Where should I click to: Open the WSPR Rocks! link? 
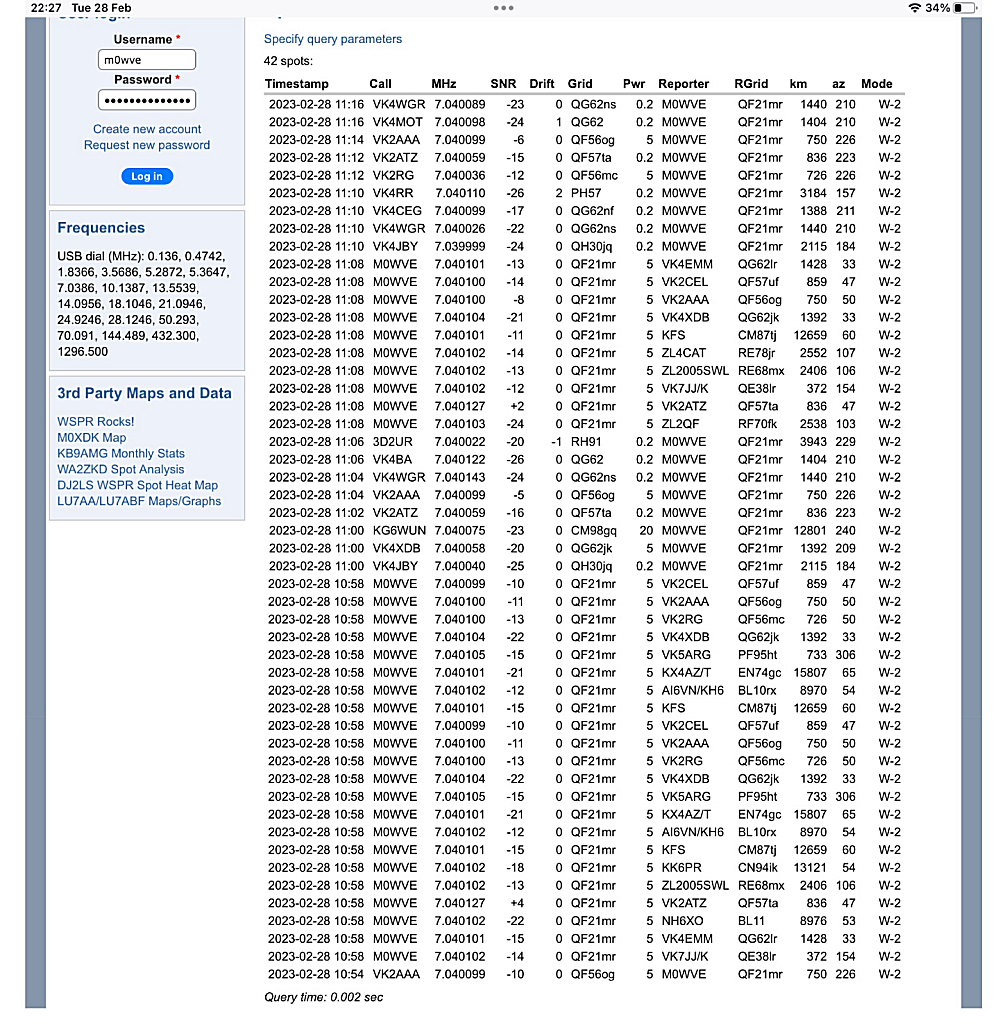(96, 422)
